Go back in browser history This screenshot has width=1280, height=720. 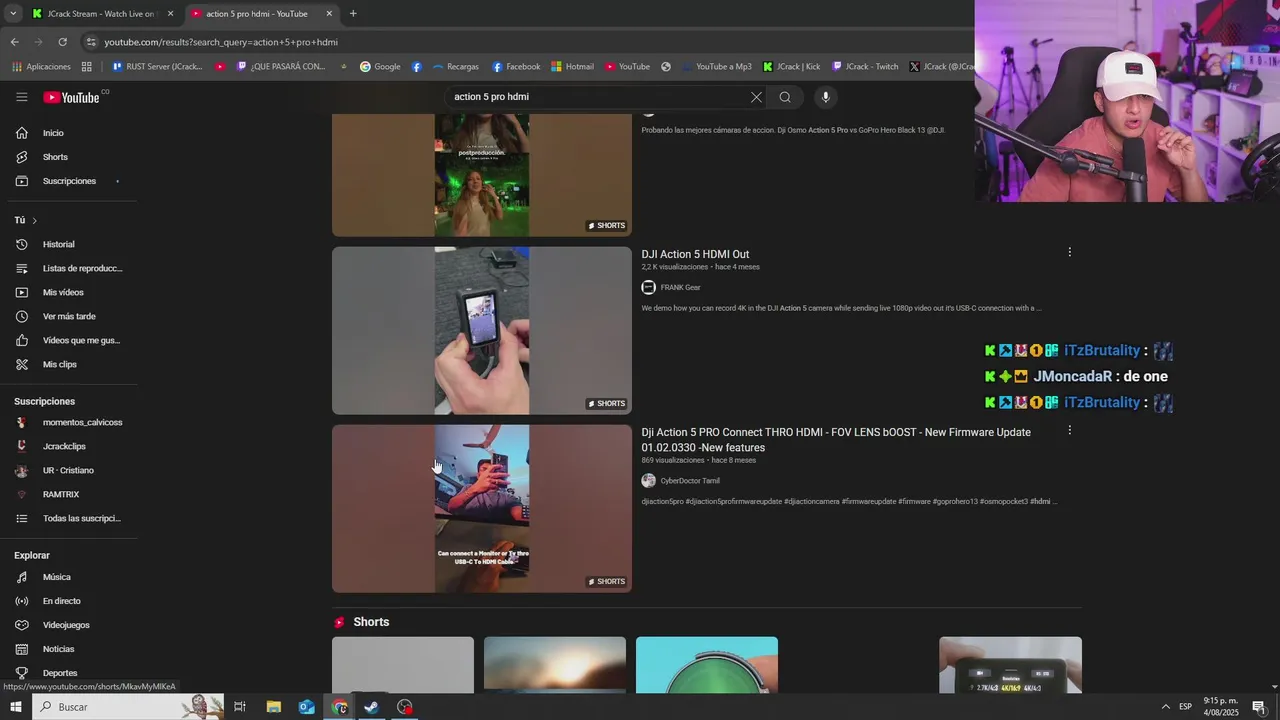[x=14, y=42]
